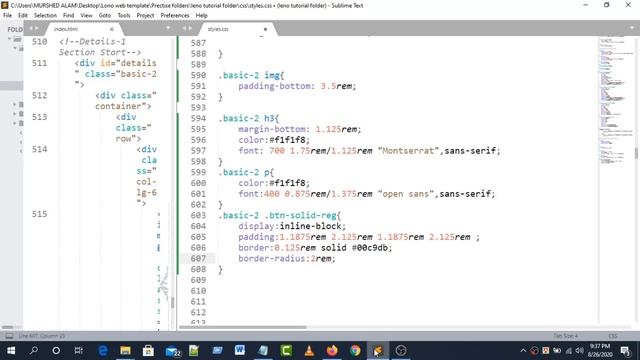Click right pane tab scroll arrows
The width and height of the screenshot is (640, 360).
(187, 28)
